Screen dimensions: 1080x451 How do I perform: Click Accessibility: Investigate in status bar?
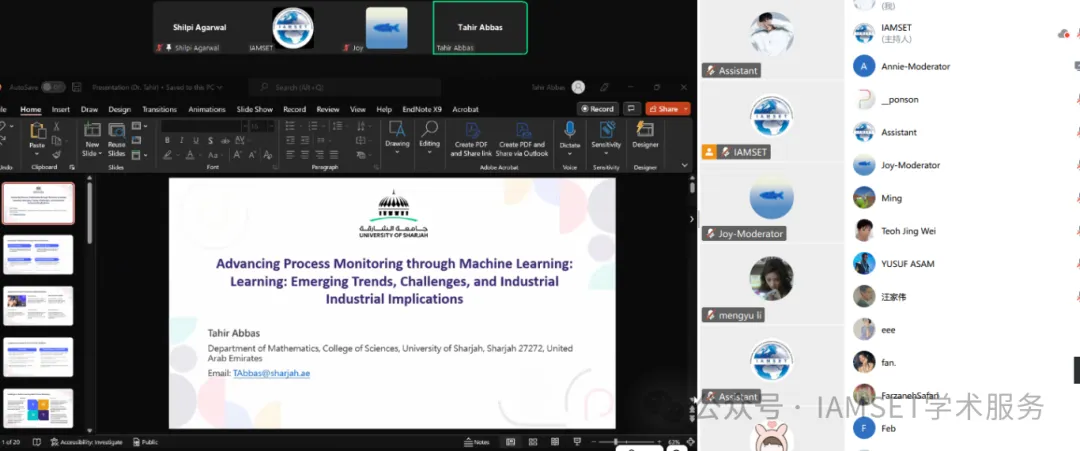[86, 442]
